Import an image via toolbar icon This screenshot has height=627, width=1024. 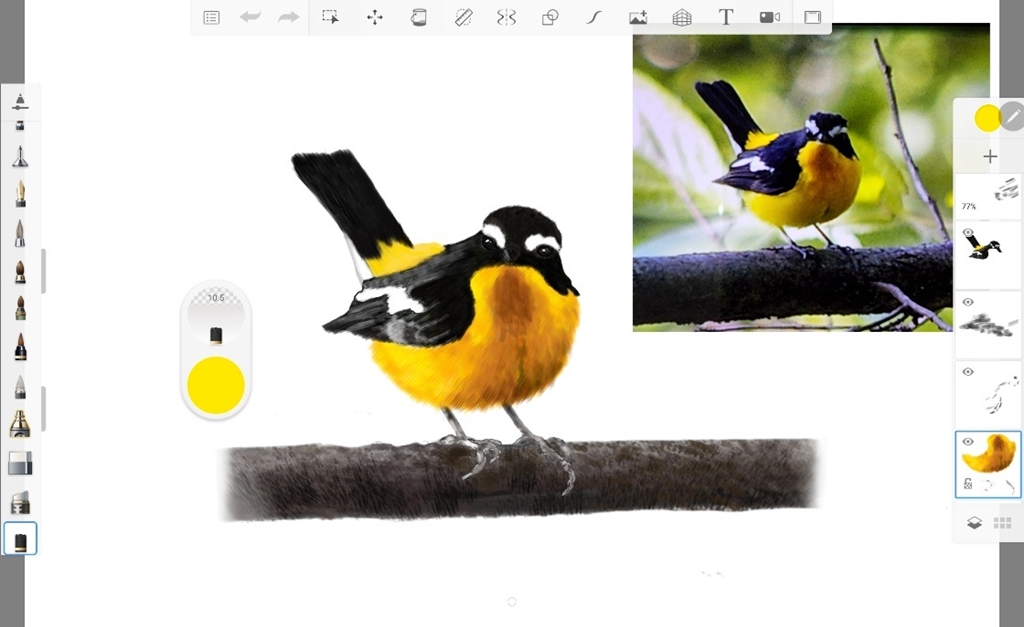pyautogui.click(x=637, y=18)
